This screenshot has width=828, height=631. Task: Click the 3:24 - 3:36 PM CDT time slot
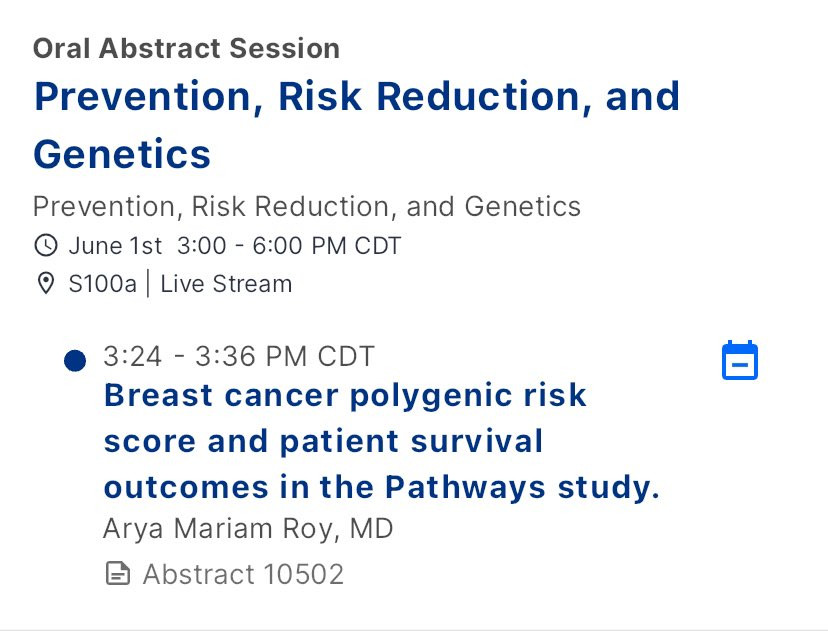(239, 356)
